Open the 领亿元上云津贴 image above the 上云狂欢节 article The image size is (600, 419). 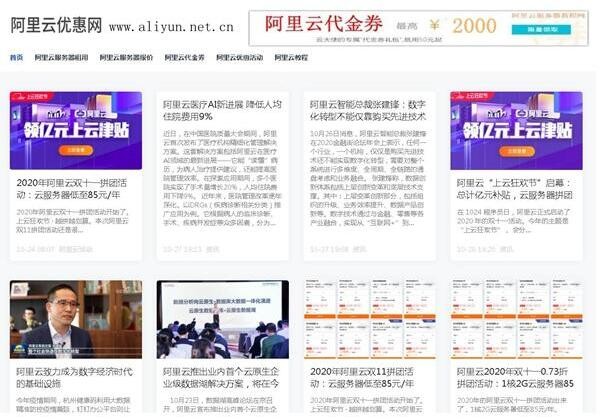pos(517,130)
